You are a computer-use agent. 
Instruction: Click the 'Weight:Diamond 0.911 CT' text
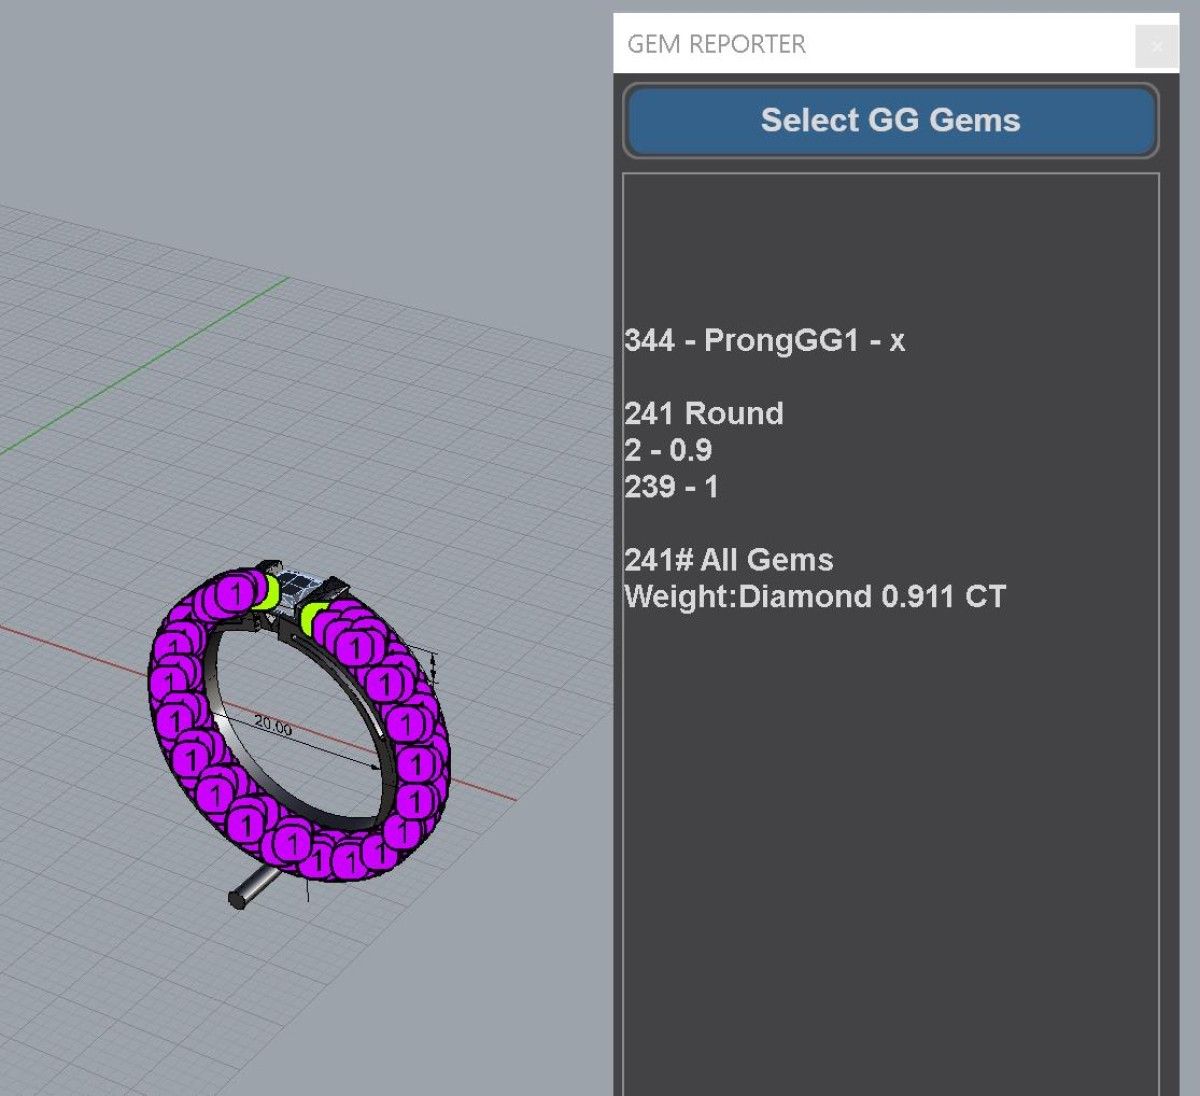[814, 597]
